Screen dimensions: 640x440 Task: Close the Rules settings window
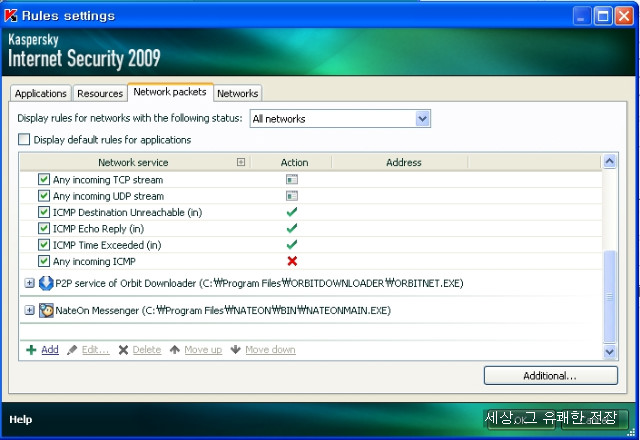(x=624, y=16)
